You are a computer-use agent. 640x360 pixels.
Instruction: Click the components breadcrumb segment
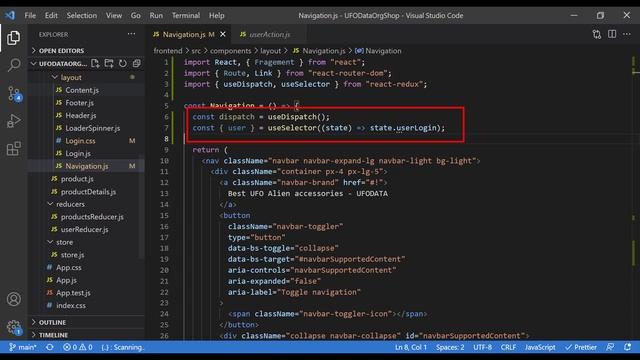(230, 51)
